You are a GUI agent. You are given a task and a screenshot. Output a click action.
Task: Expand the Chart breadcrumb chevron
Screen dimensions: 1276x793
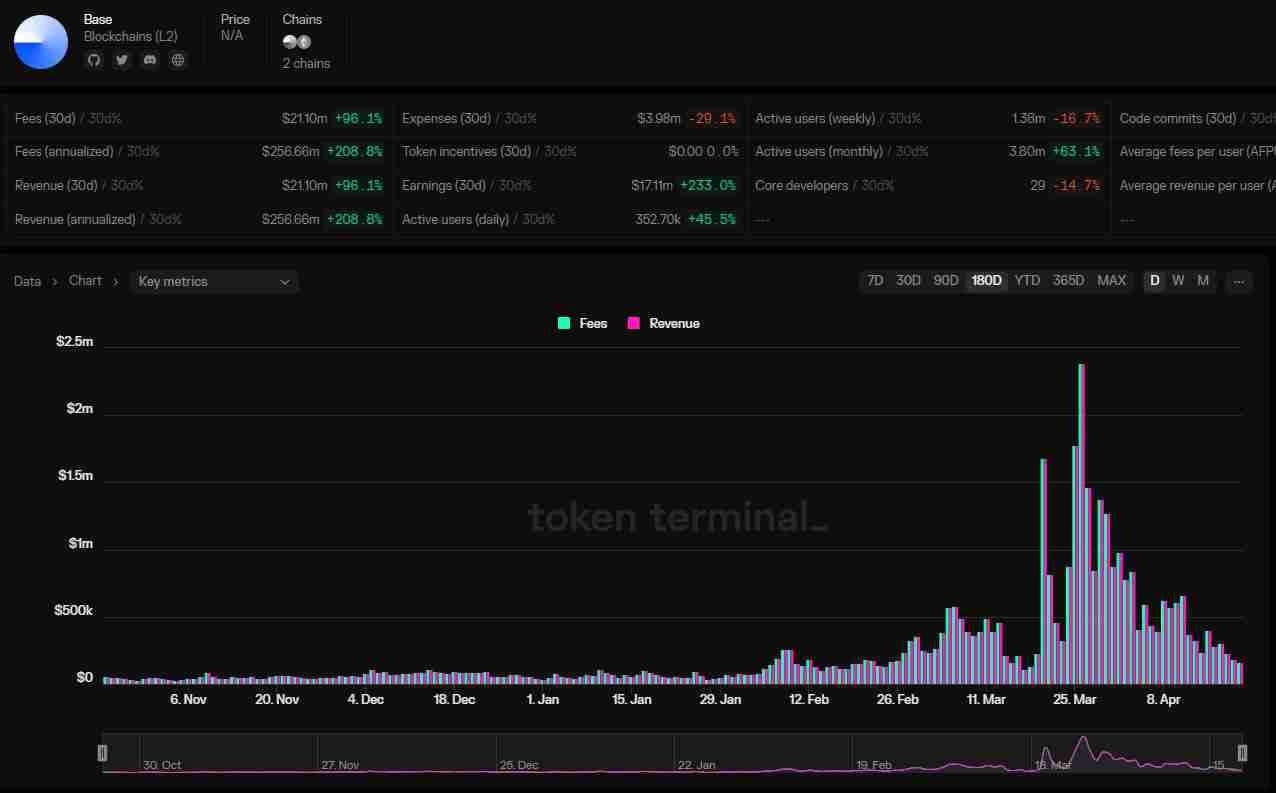click(x=116, y=282)
